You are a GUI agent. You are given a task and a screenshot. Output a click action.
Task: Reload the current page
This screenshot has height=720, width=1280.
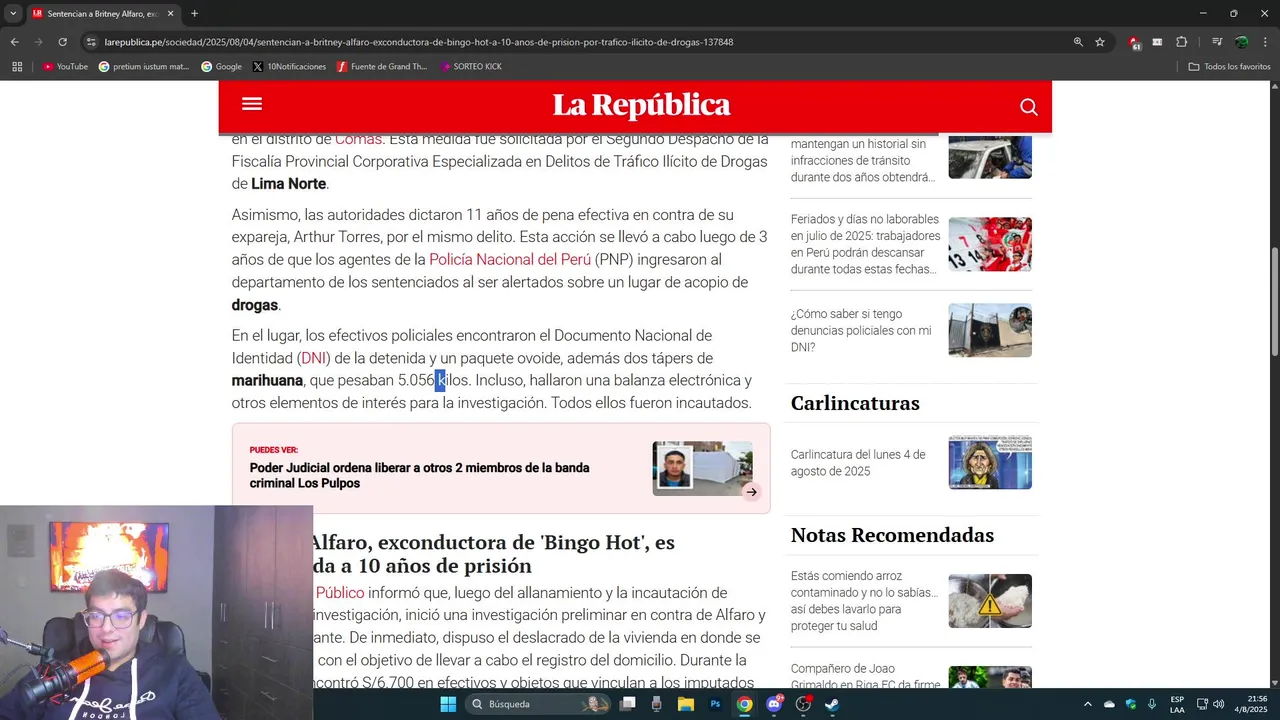[x=62, y=42]
